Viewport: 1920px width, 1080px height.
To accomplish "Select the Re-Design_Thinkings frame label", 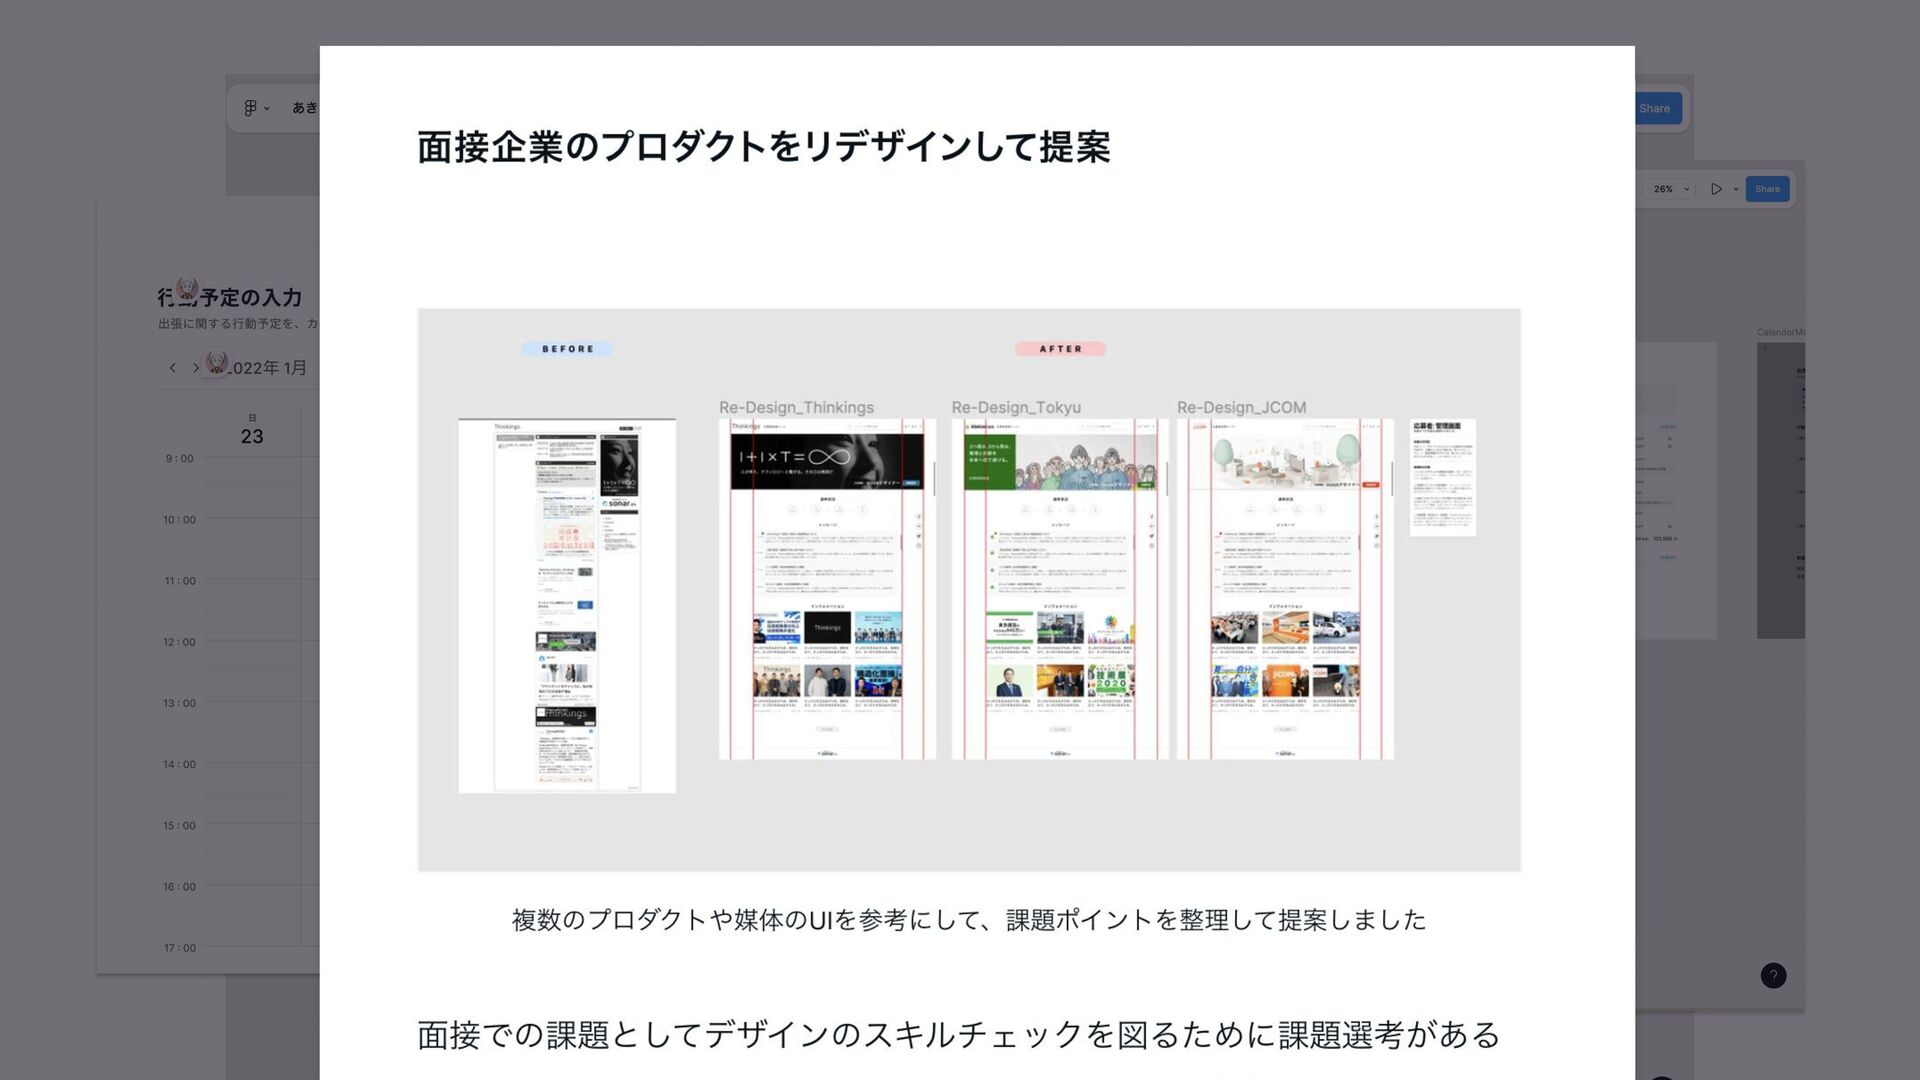I will point(796,408).
